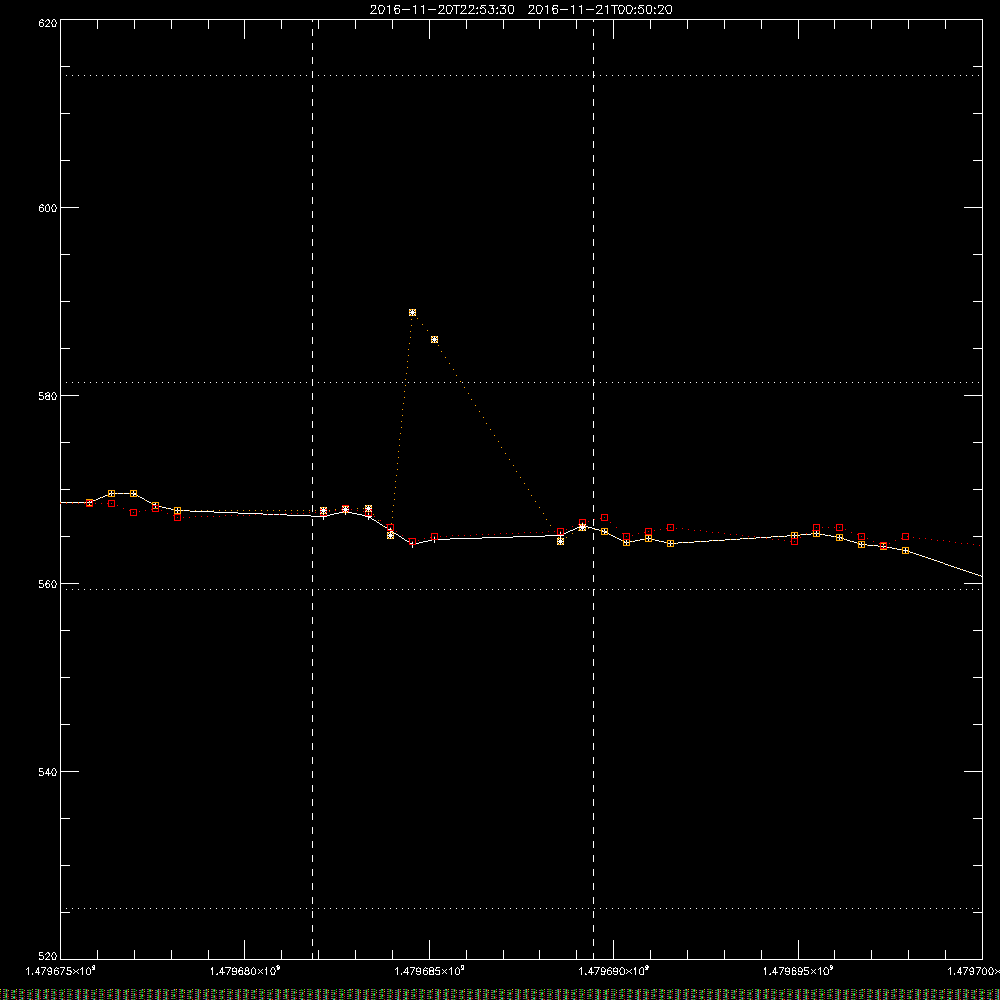Click the y-axis label 560
The height and width of the screenshot is (1000, 1000).
click(48, 584)
